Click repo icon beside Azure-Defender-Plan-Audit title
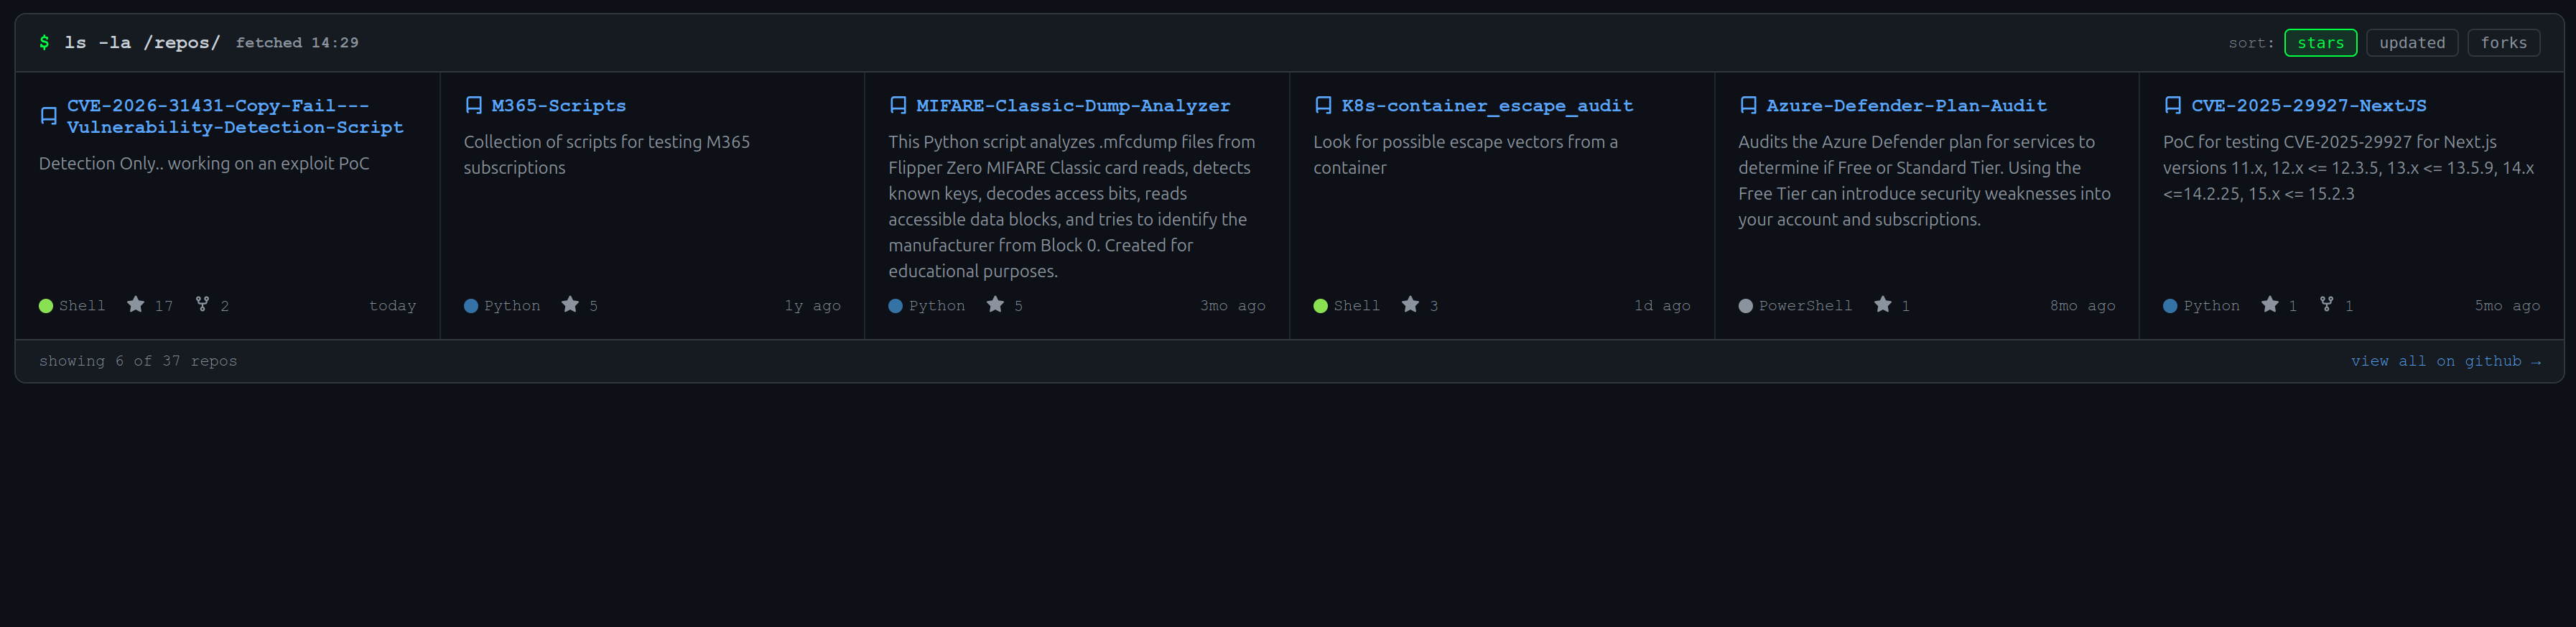2576x627 pixels. click(1748, 105)
